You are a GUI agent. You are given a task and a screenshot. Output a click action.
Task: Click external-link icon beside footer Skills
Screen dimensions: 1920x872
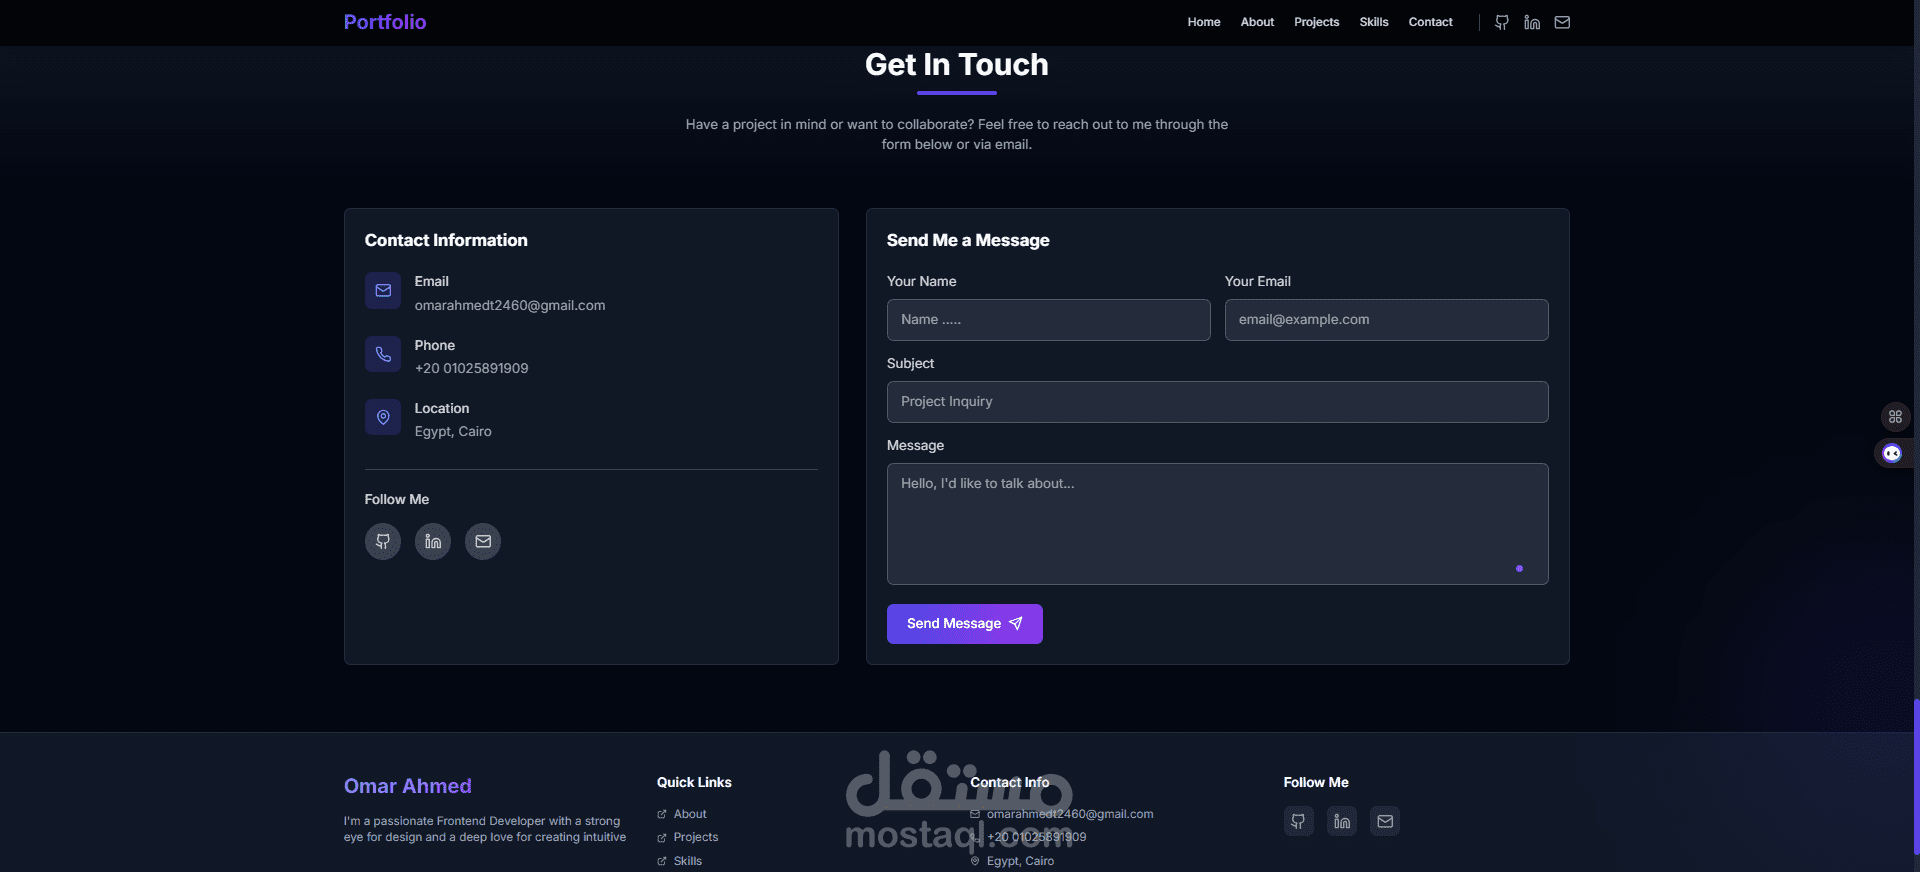(662, 861)
